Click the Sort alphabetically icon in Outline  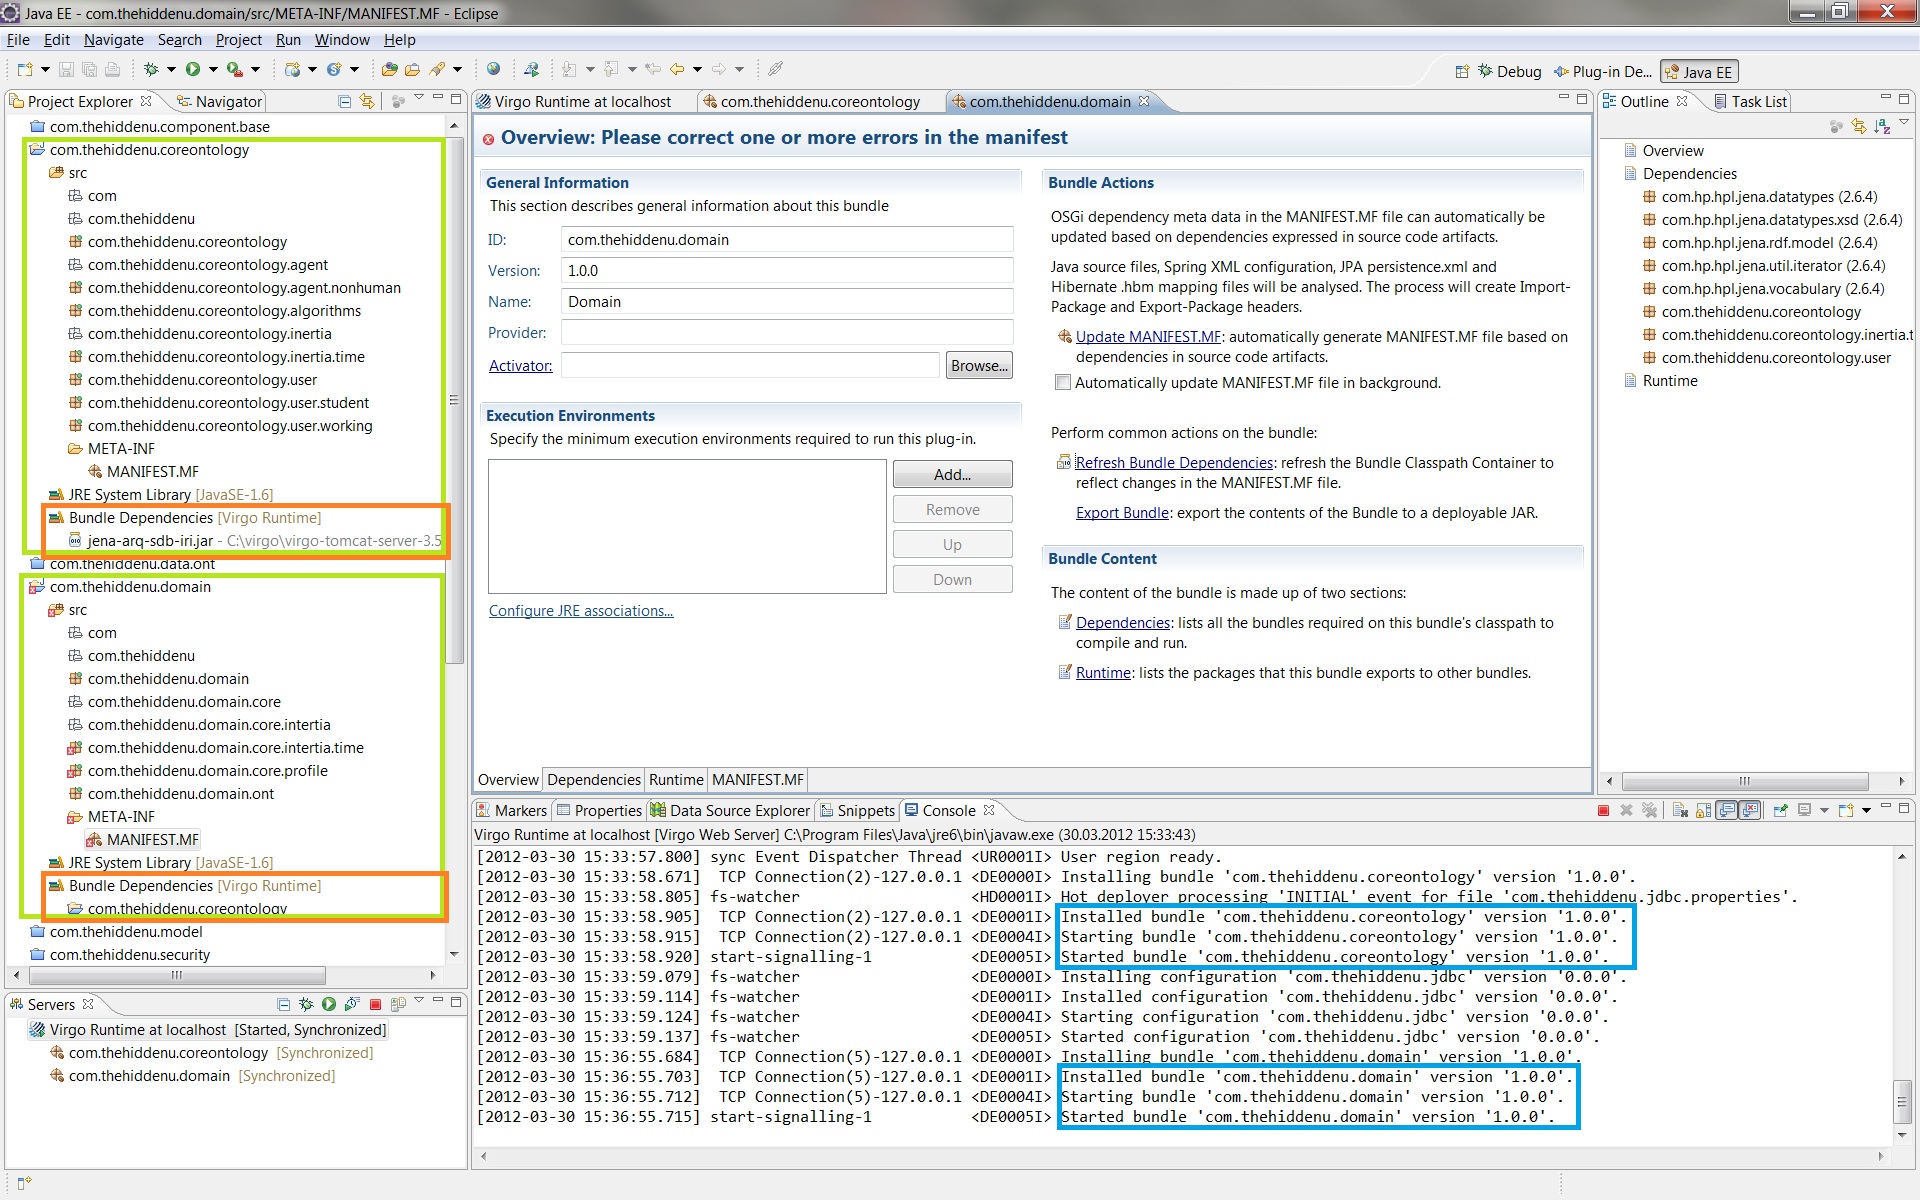pyautogui.click(x=1881, y=126)
